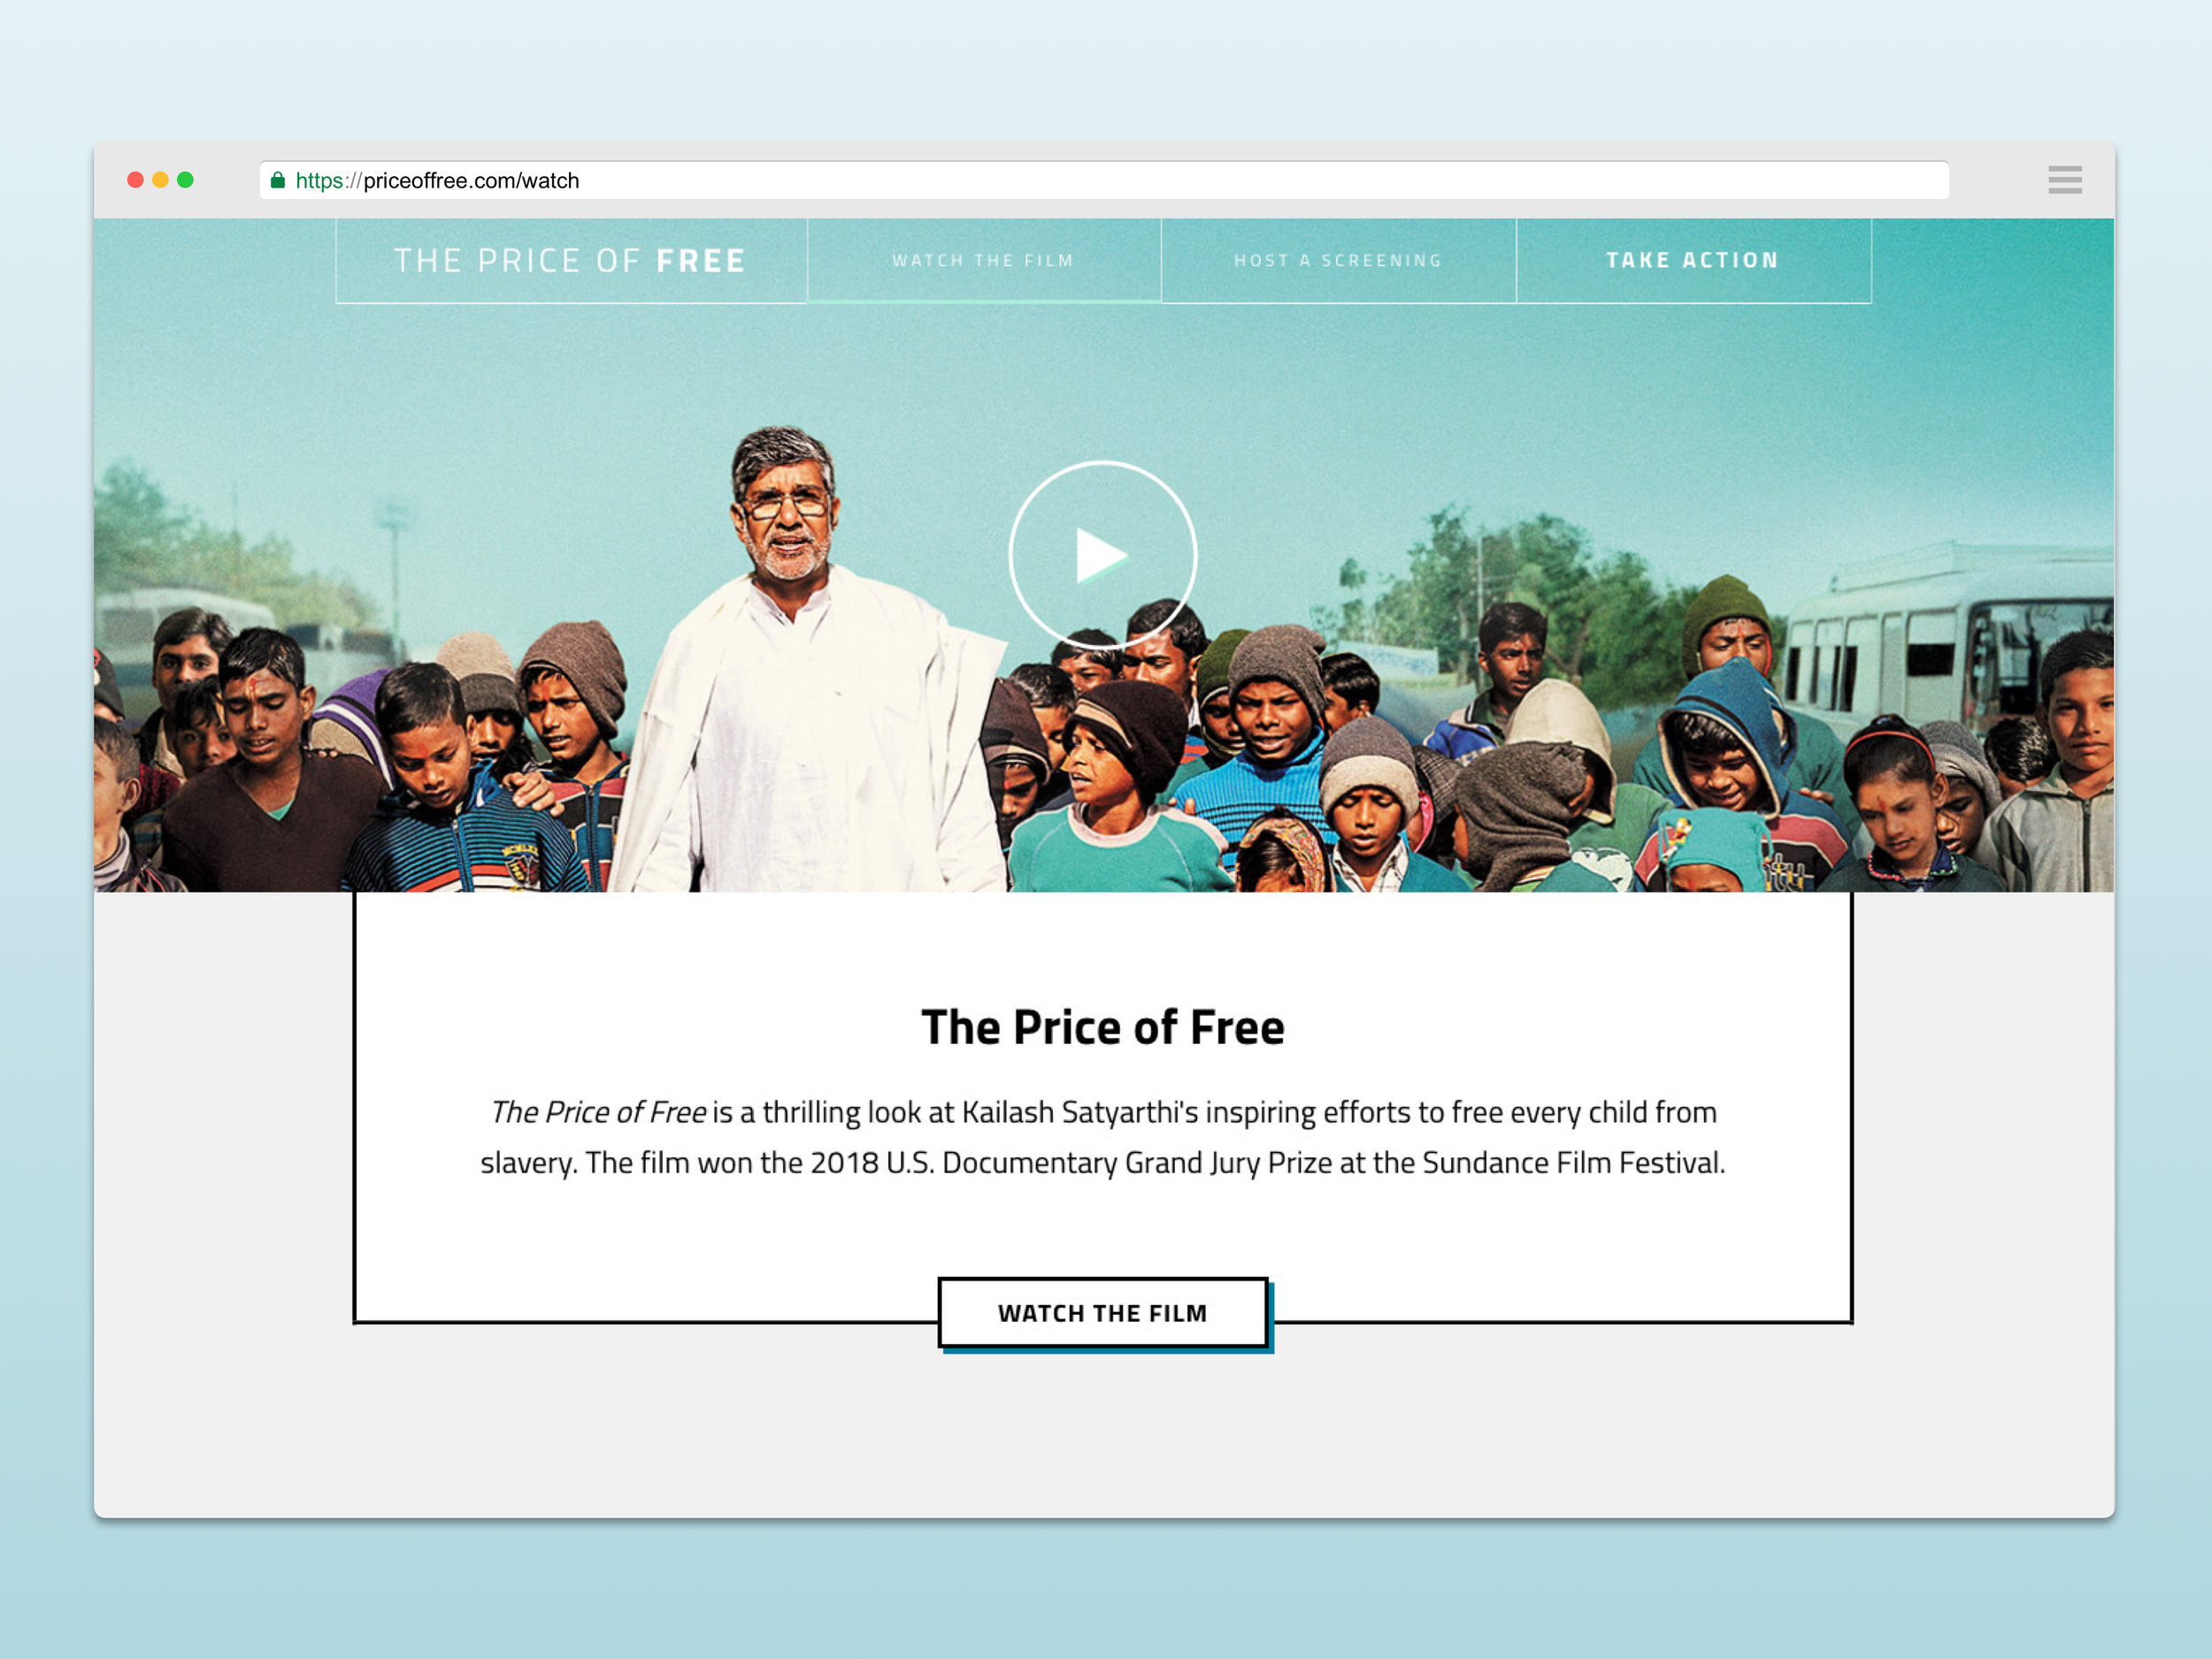Click the https protocol text in URL
This screenshot has height=1659, width=2212.
click(319, 180)
